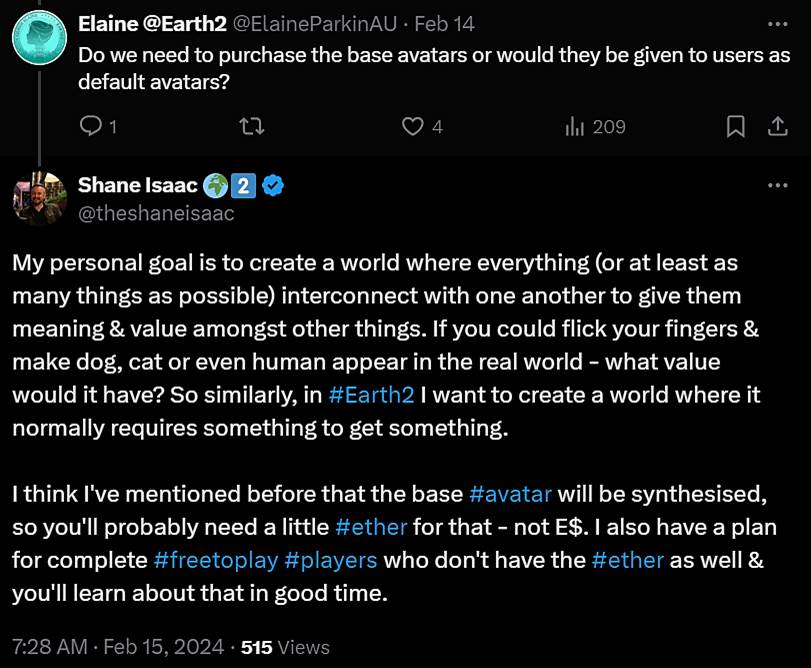Open more options on Shane Isaac's tweet
The width and height of the screenshot is (811, 668).
pyautogui.click(x=777, y=185)
